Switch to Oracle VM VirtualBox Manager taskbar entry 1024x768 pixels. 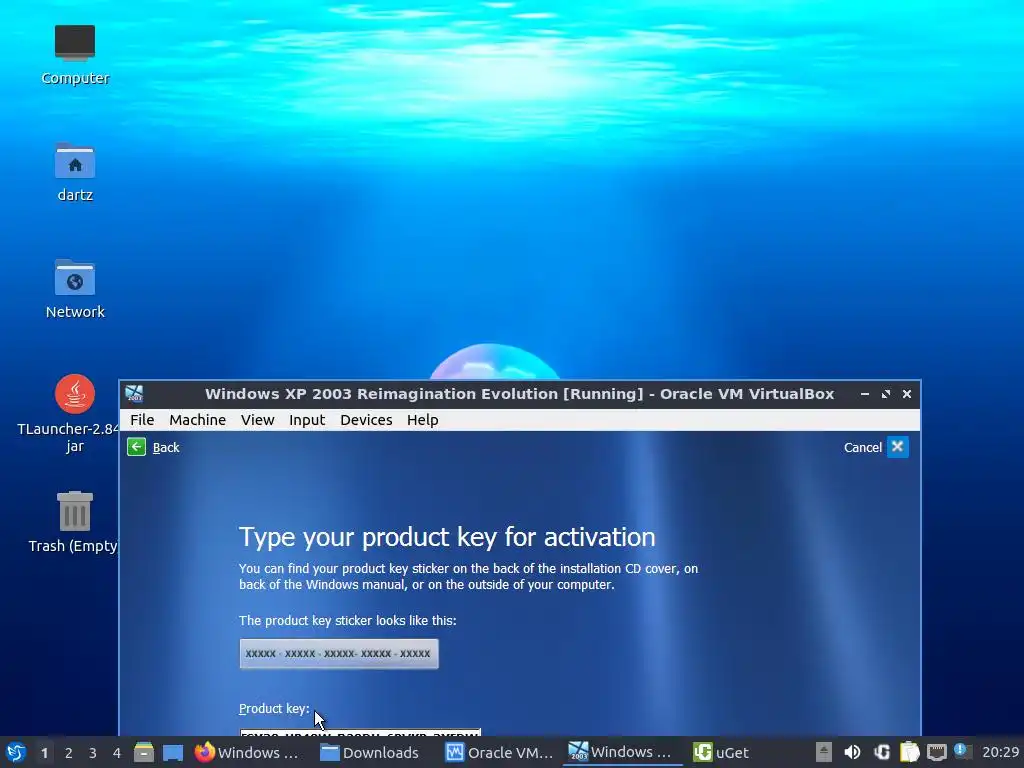(x=500, y=752)
